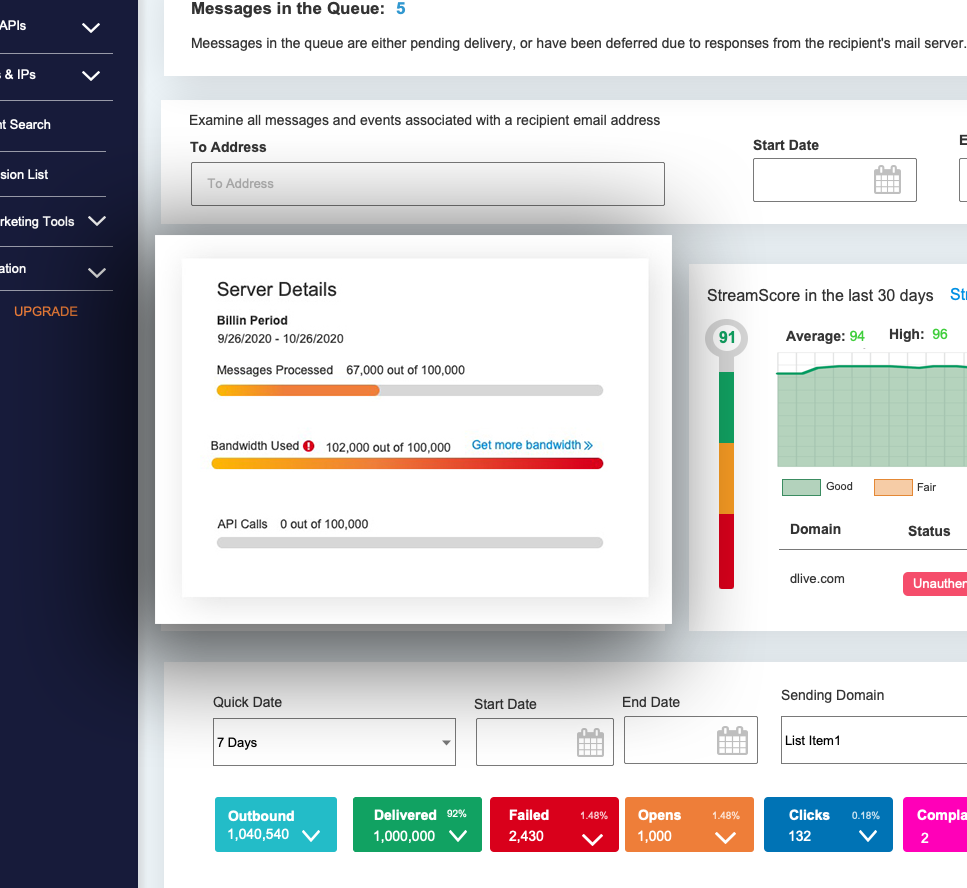Click the lower Start Date input field
967x888 pixels.
545,742
